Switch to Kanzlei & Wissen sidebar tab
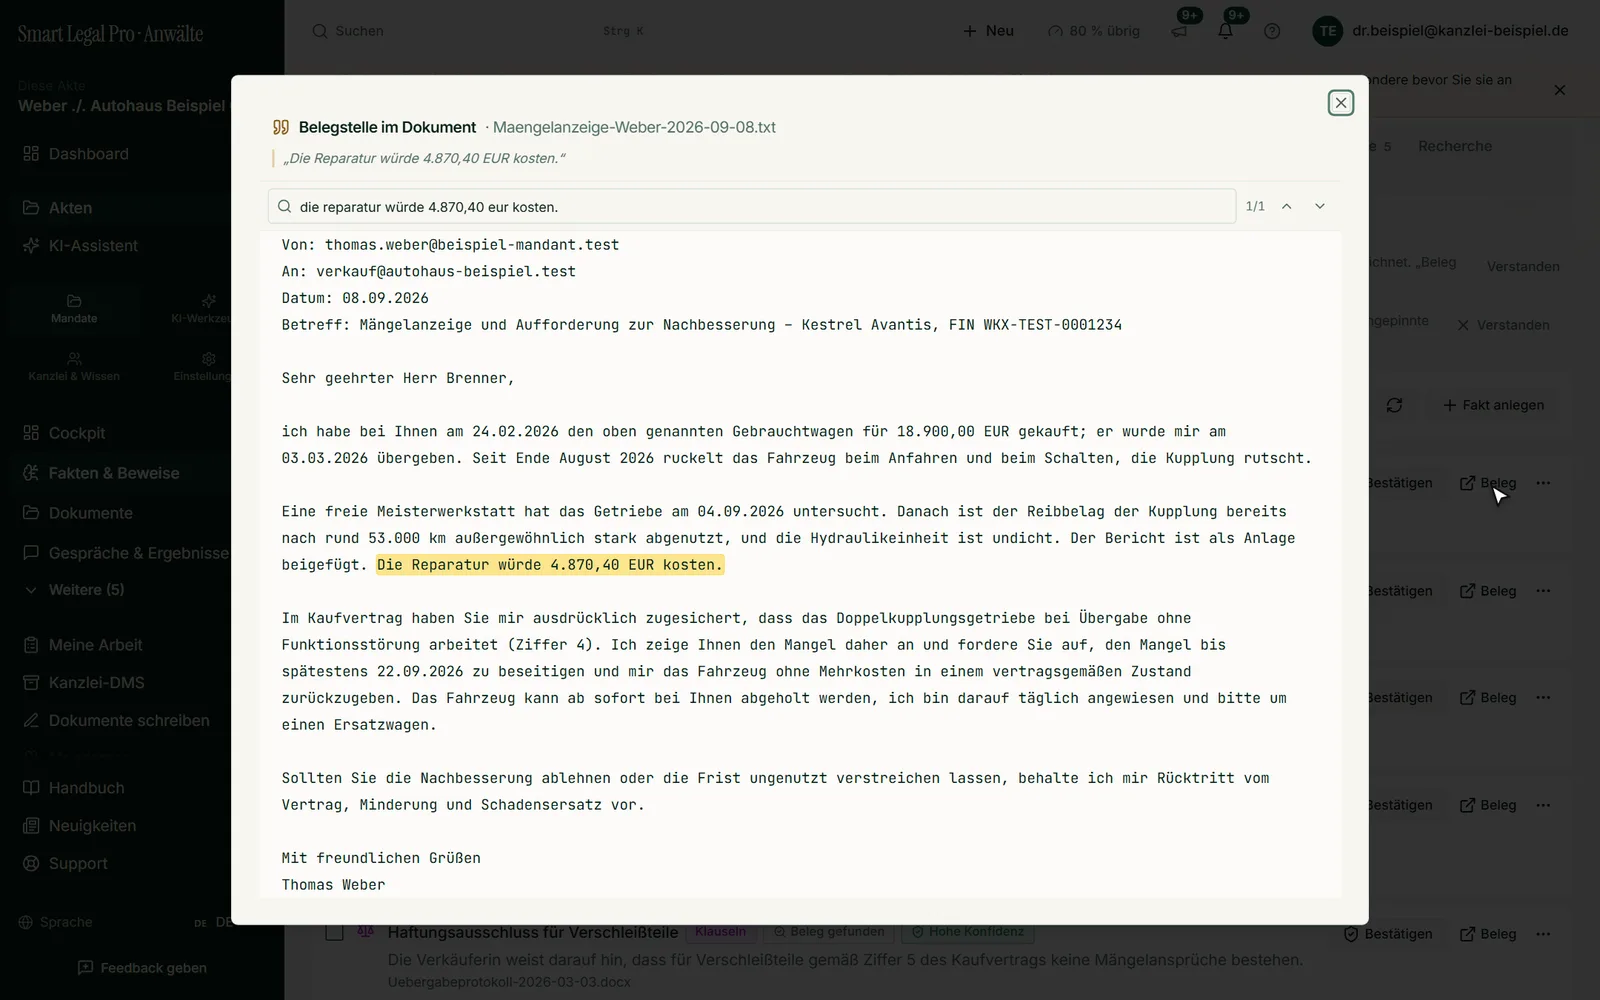The image size is (1600, 1000). pyautogui.click(x=74, y=367)
